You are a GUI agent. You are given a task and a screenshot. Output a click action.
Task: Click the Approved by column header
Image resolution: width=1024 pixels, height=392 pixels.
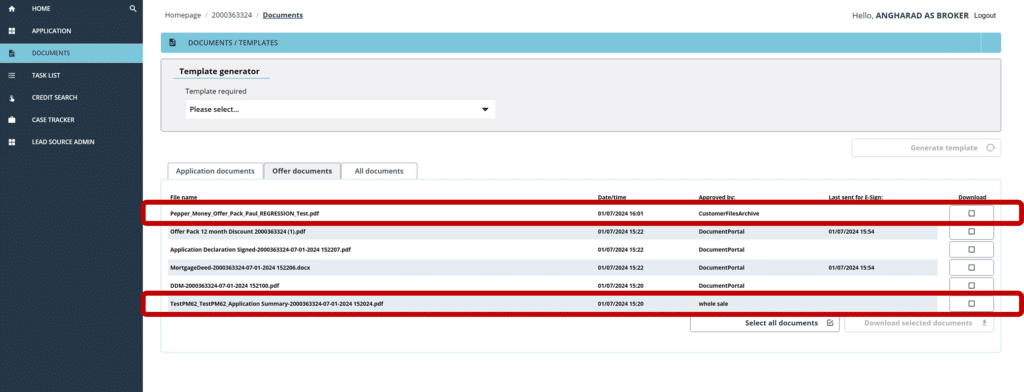717,197
